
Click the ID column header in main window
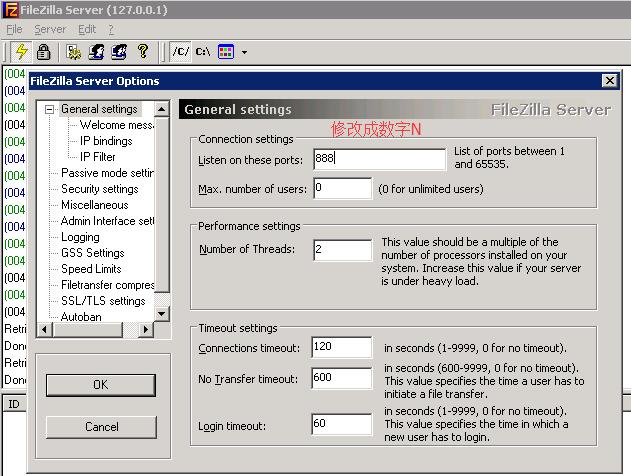(14, 404)
